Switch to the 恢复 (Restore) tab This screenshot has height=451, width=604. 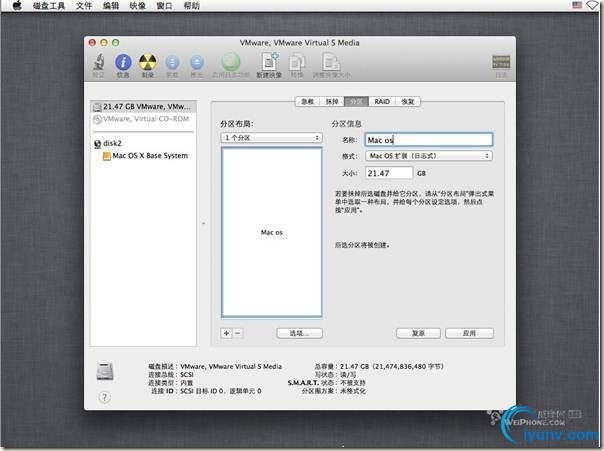click(x=408, y=102)
